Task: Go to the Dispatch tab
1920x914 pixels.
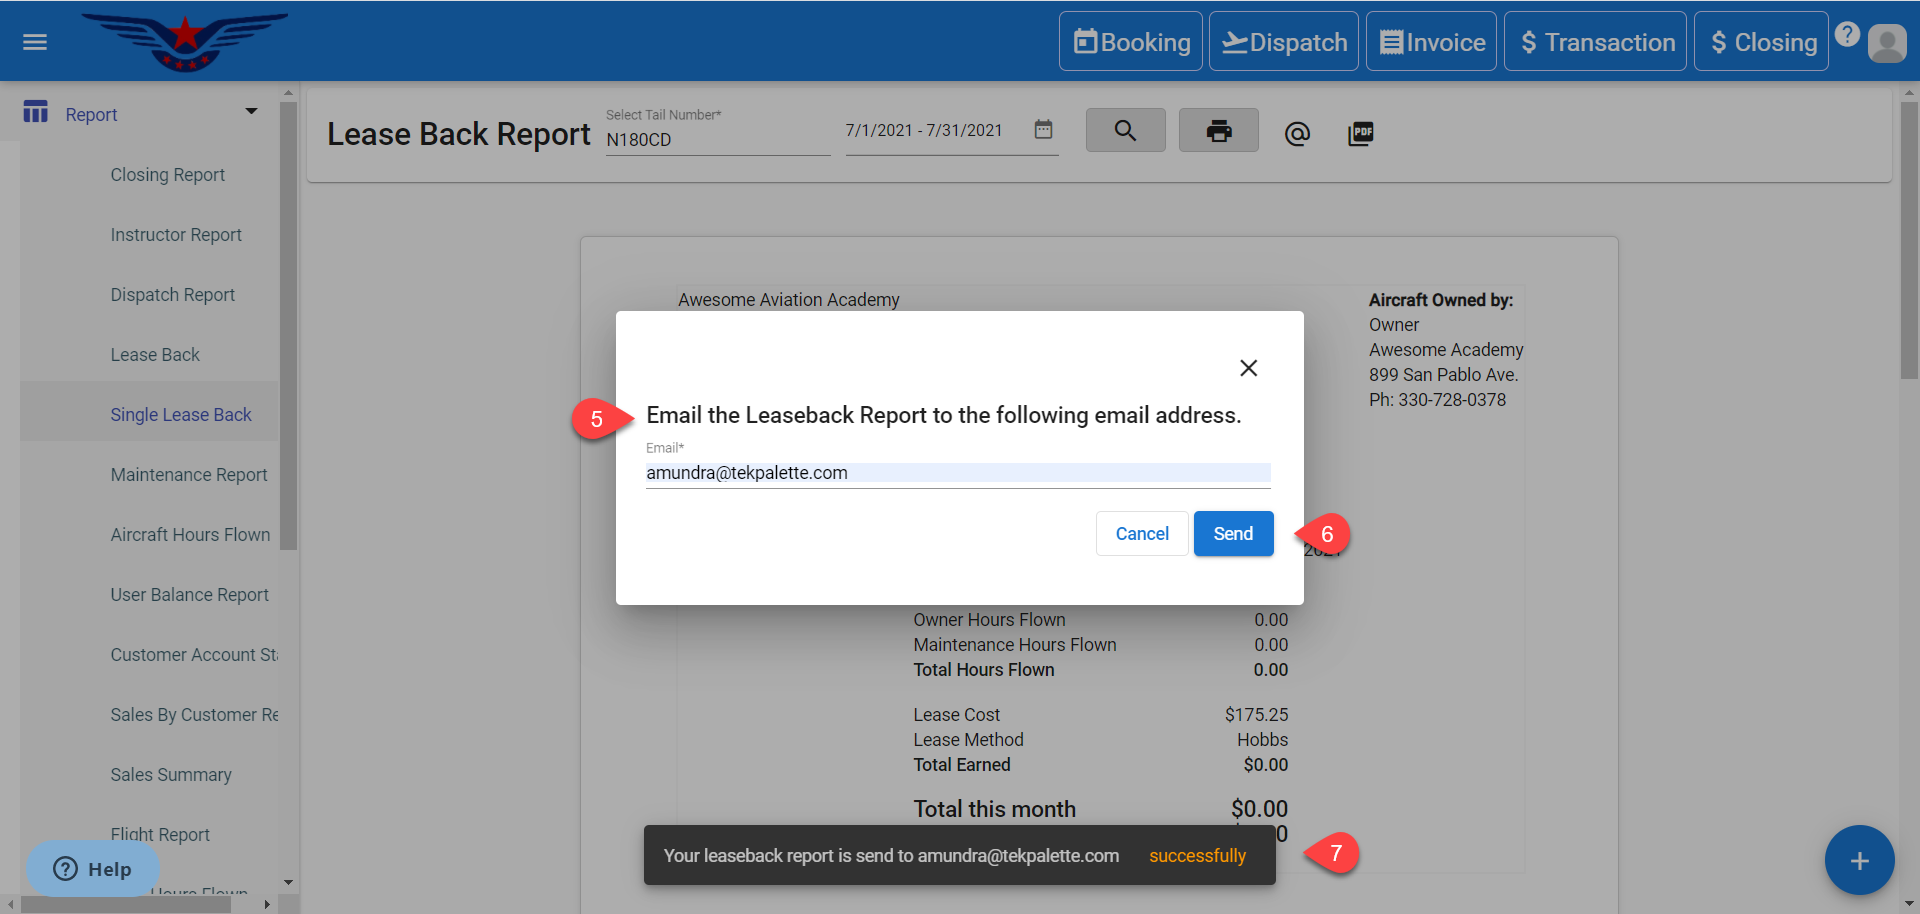Action: click(1284, 42)
